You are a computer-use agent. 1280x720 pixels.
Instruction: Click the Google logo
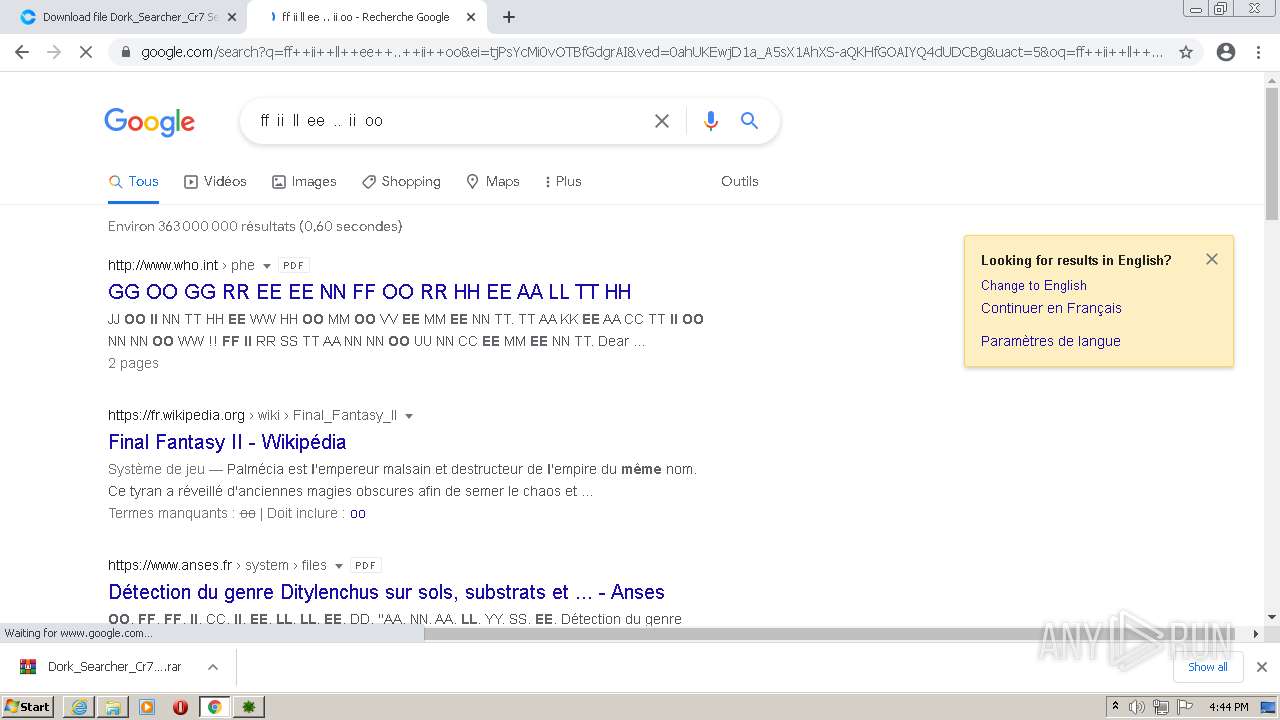[x=149, y=122]
